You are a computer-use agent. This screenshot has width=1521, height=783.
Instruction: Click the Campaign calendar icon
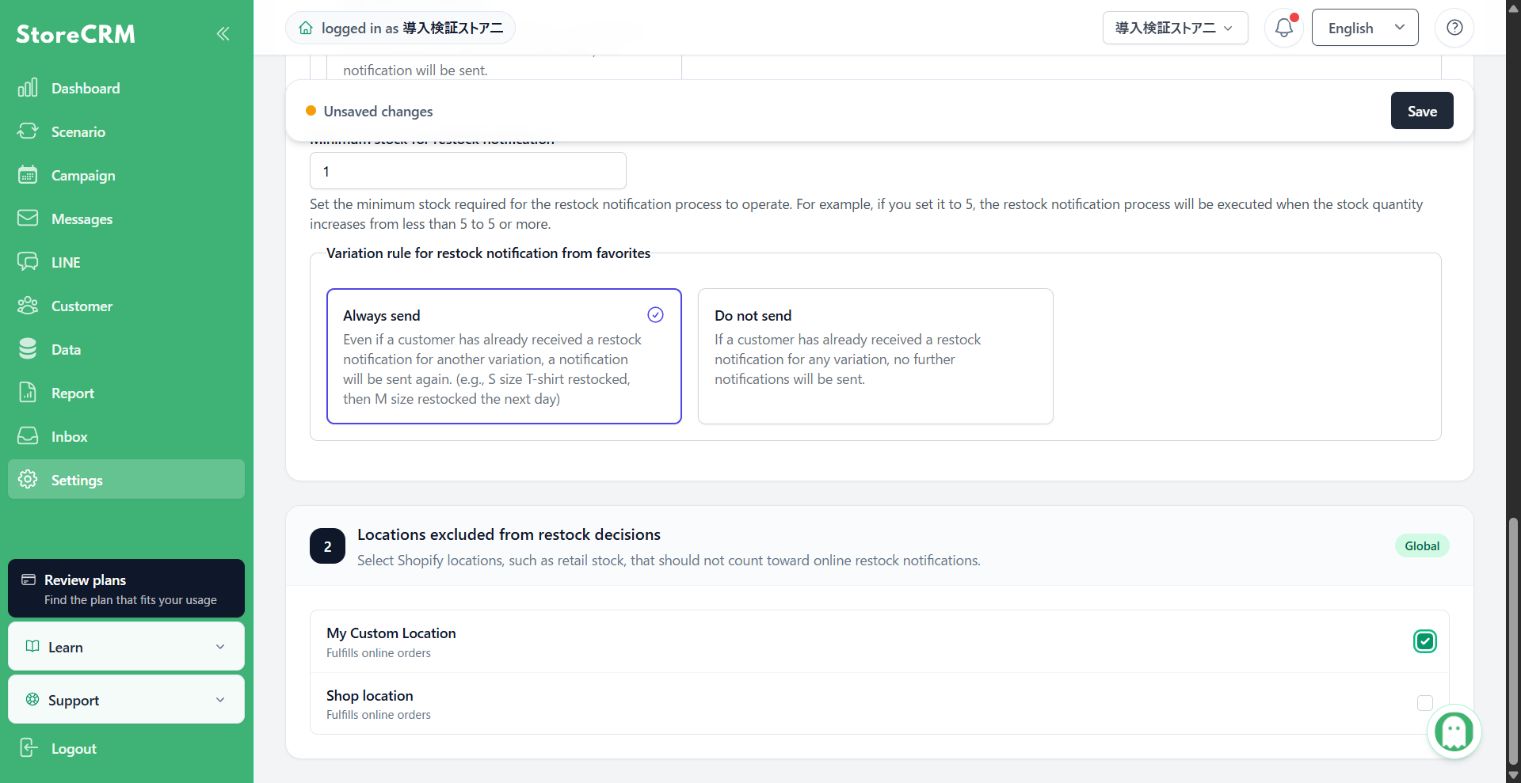[28, 175]
